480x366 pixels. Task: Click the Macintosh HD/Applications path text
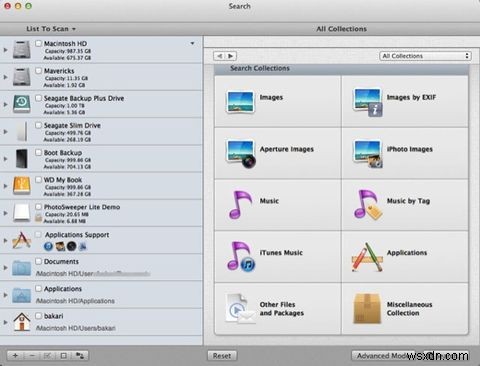coord(75,301)
